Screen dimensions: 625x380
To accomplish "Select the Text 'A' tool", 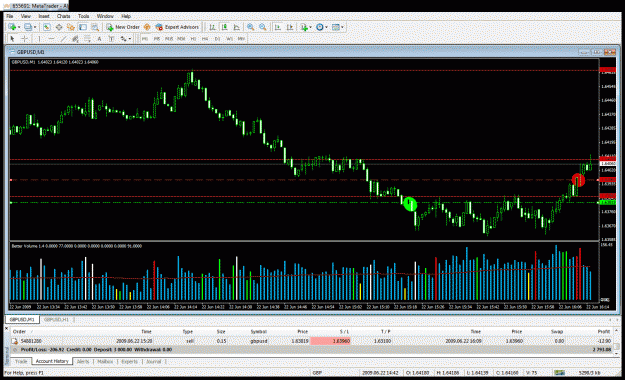I will 99,39.
